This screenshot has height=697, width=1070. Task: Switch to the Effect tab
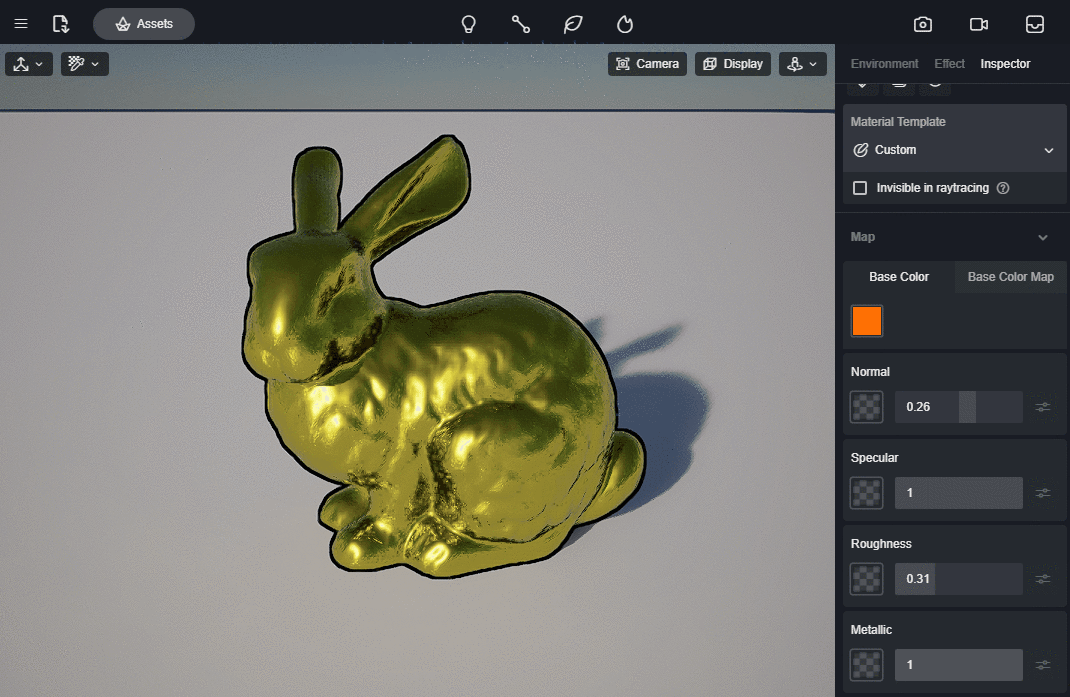click(949, 63)
